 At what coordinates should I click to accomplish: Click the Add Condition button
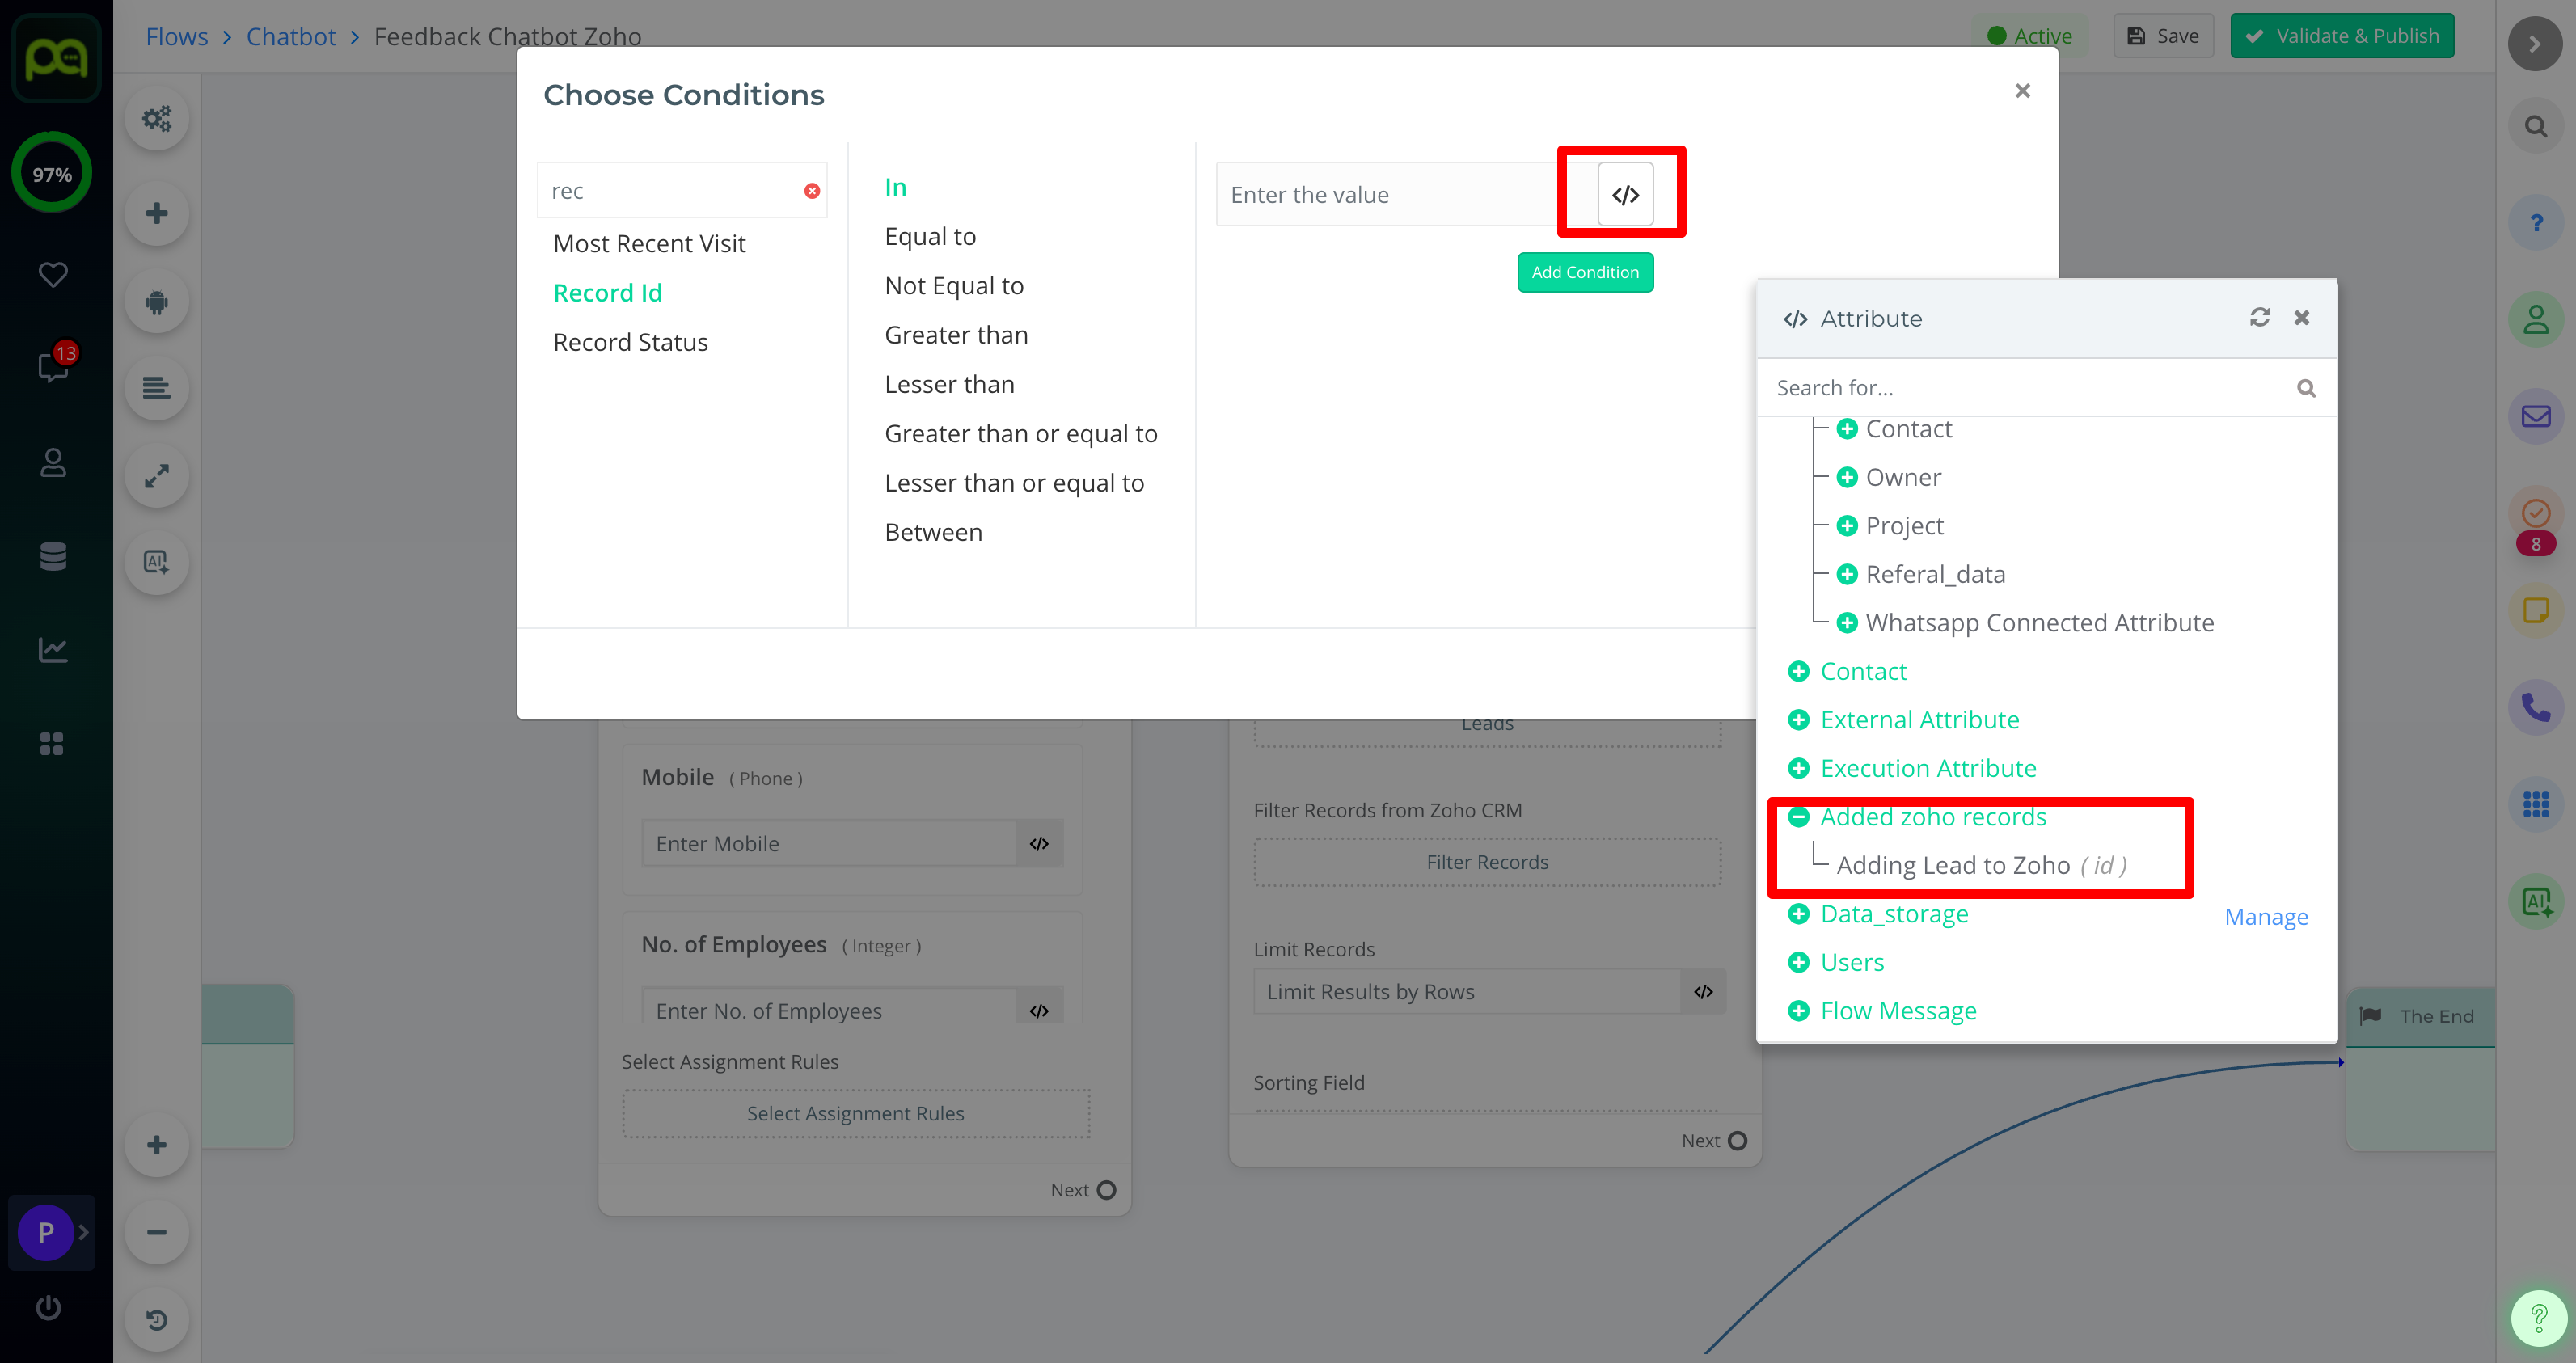[x=1585, y=272]
